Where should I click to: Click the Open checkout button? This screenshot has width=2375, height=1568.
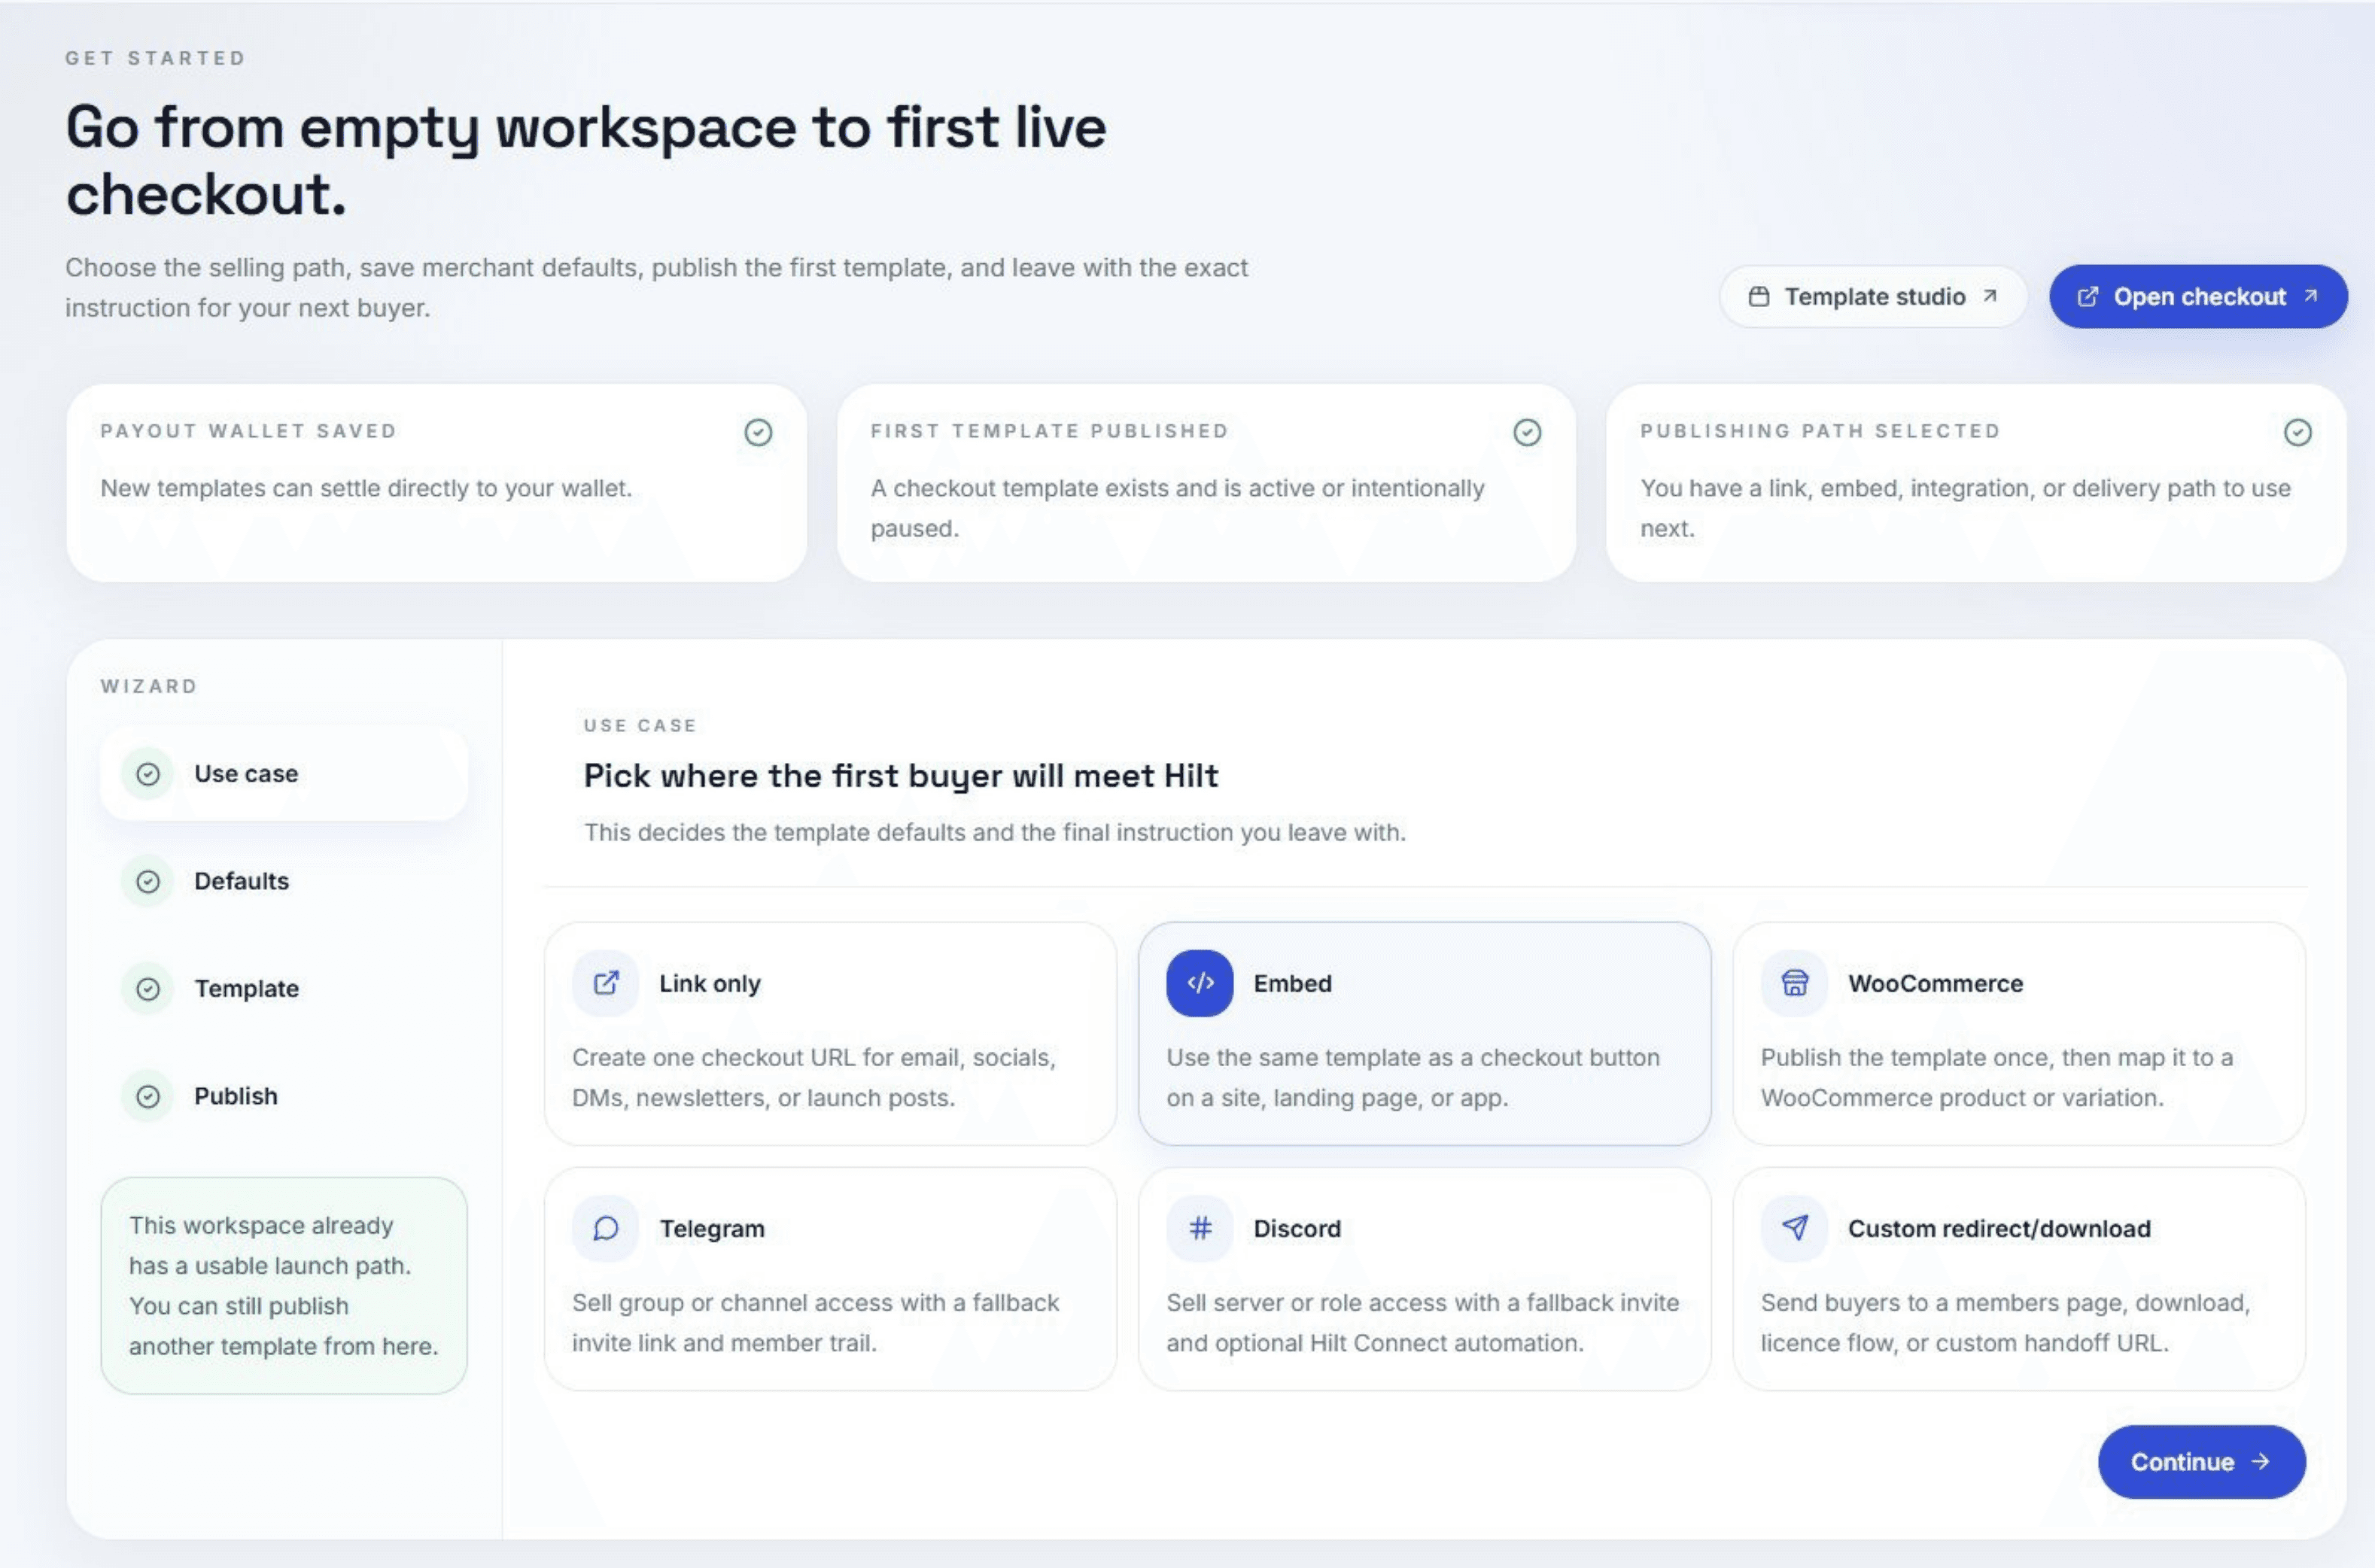click(2198, 297)
